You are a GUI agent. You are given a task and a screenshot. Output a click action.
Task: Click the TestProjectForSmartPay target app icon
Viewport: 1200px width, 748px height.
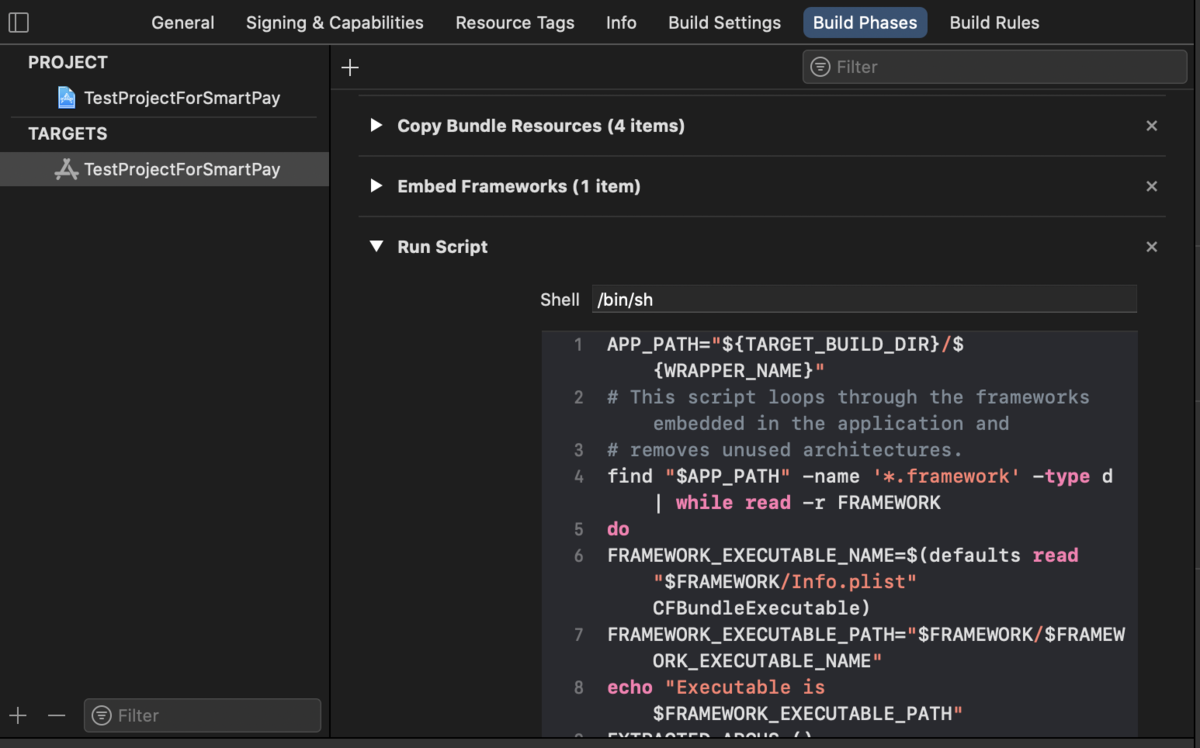pos(67,169)
